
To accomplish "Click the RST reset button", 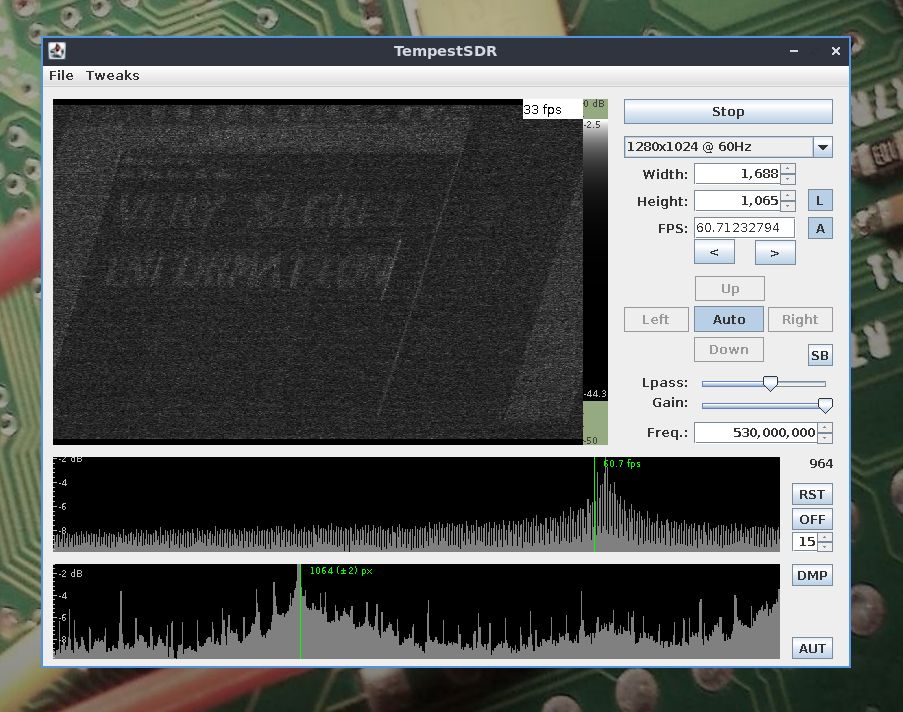I will point(812,494).
